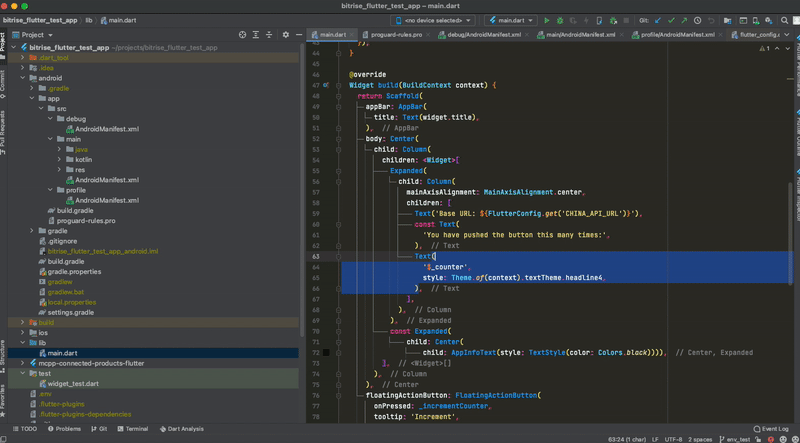Expand the kotlin folder
Viewport: 800px width, 443px height.
[59, 159]
